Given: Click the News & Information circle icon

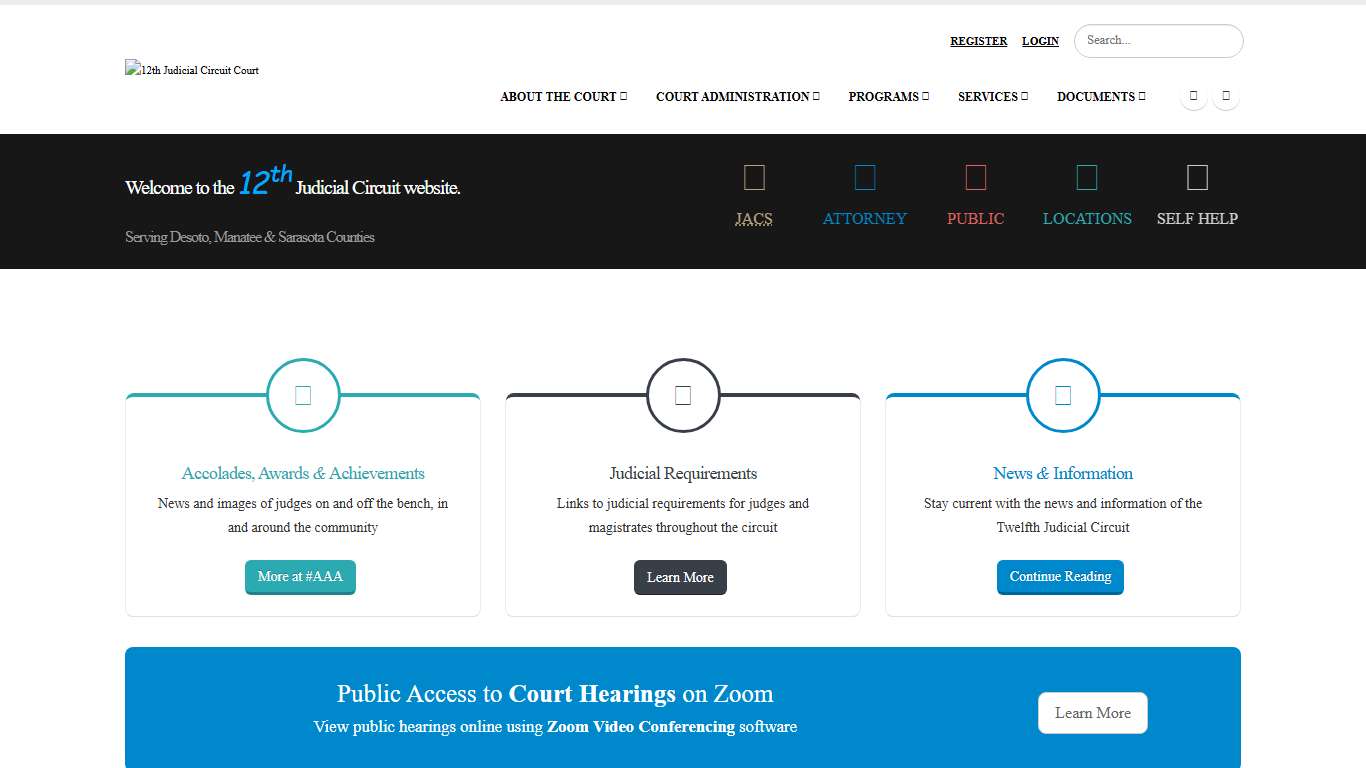Looking at the screenshot, I should click(1063, 395).
